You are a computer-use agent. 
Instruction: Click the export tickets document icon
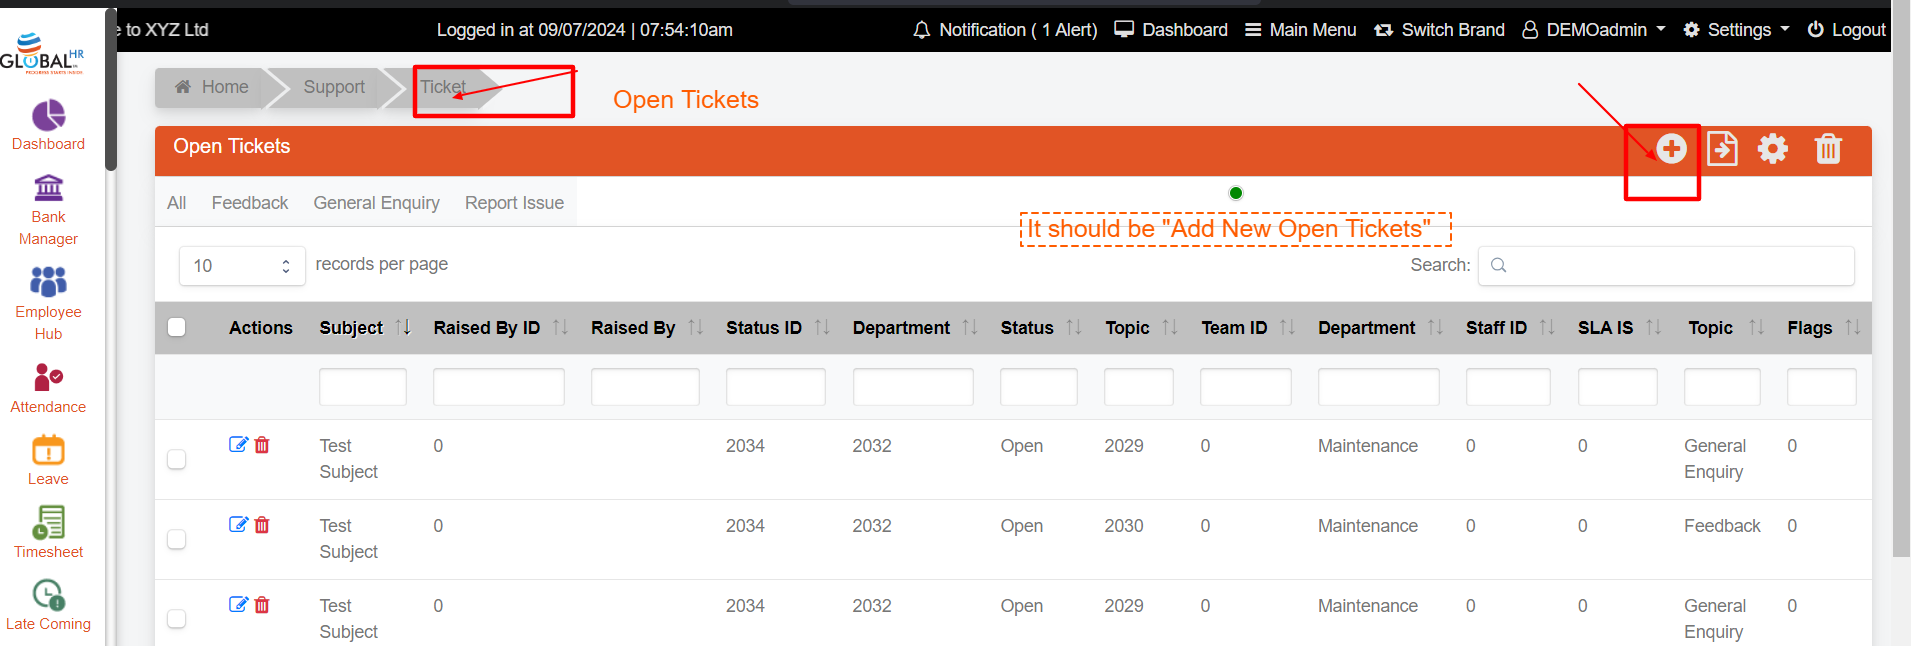pos(1721,149)
